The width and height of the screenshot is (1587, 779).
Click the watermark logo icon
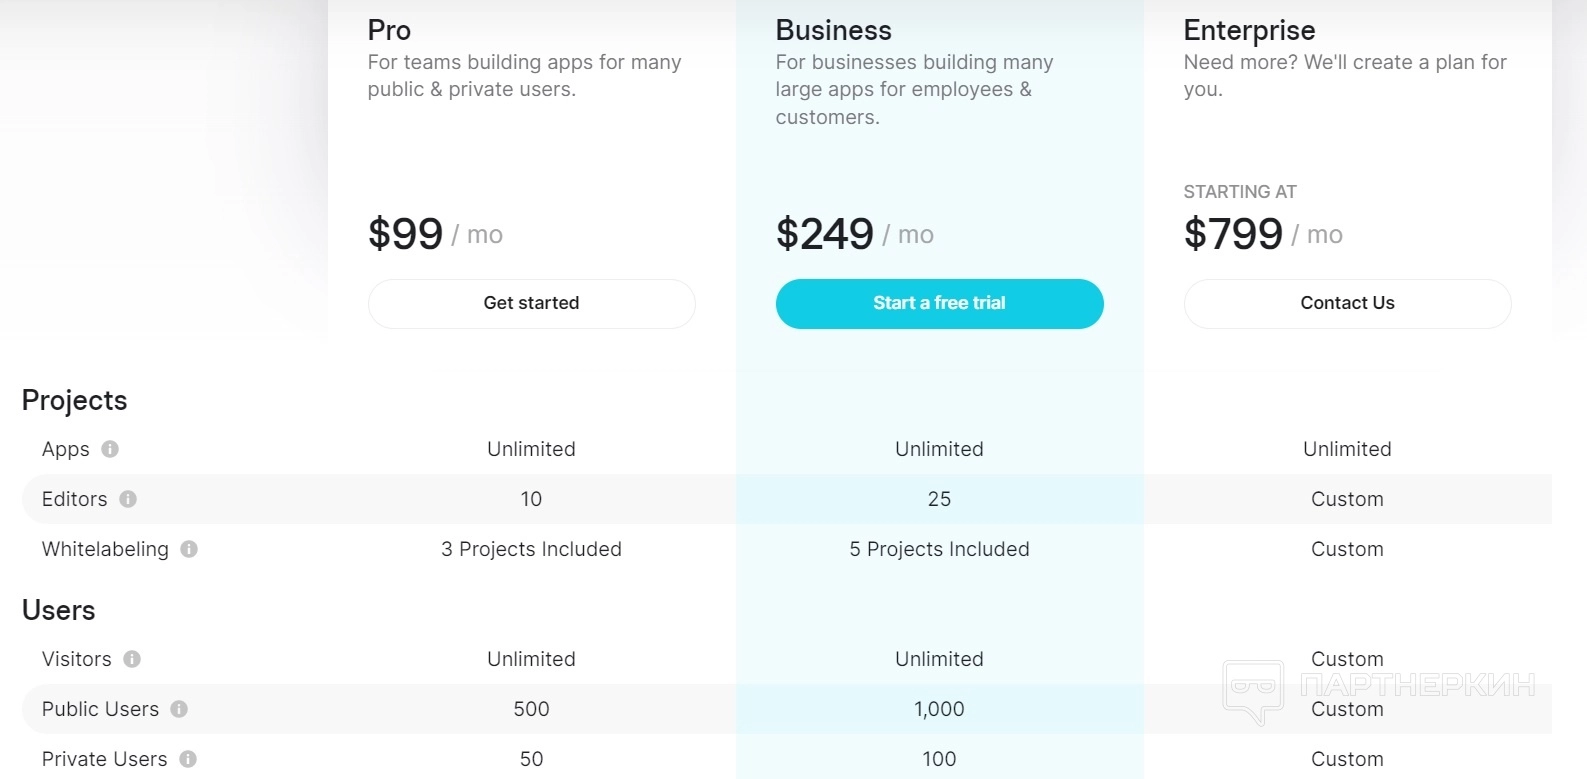1252,690
